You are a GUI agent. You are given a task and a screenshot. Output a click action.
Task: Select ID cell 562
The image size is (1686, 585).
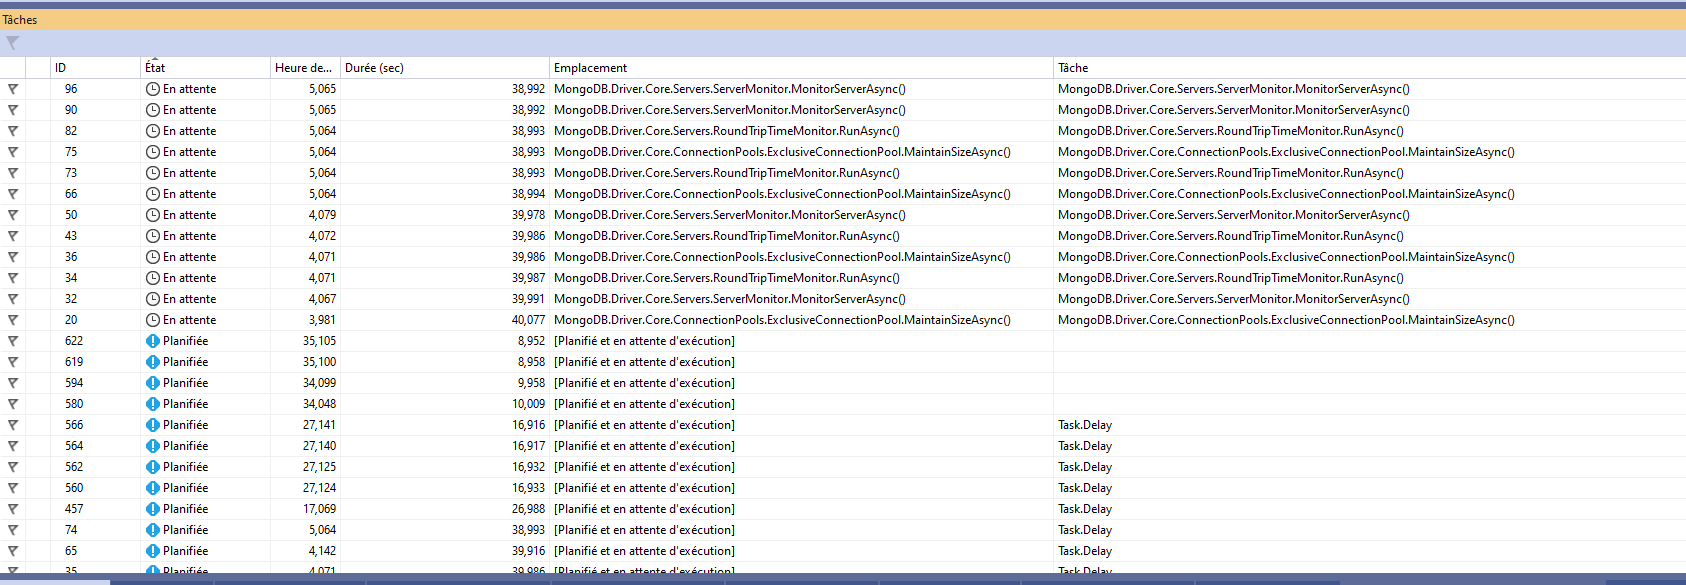point(74,467)
